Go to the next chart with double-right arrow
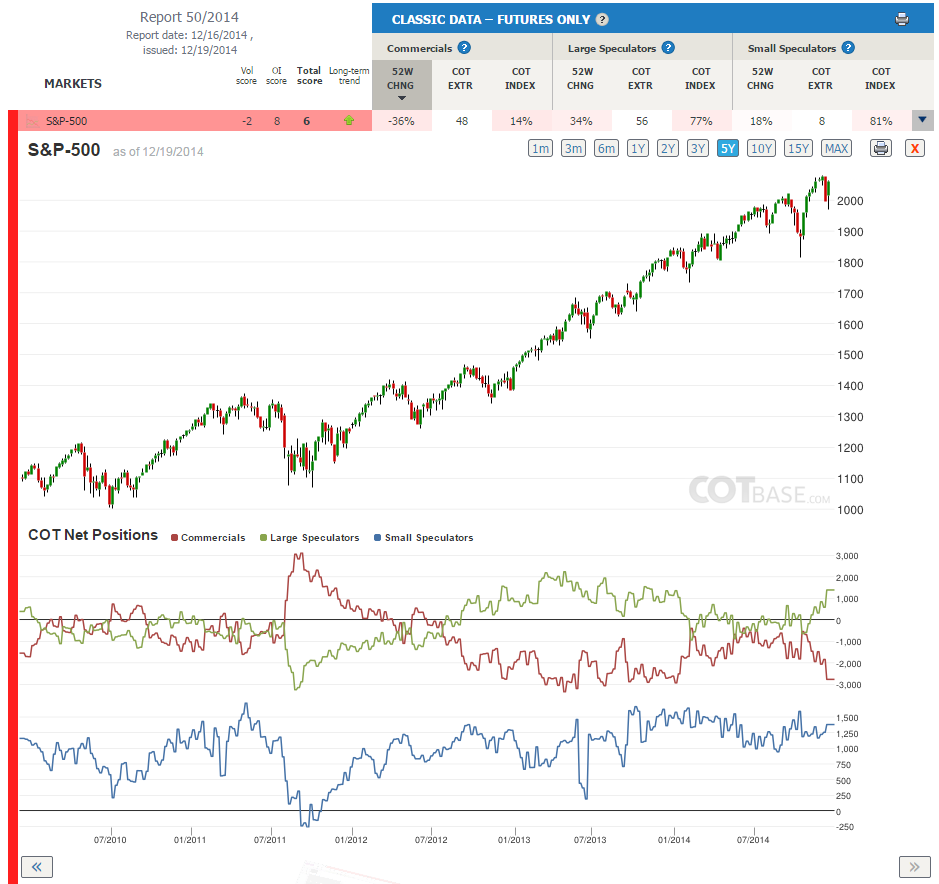939x884 pixels. [x=914, y=867]
